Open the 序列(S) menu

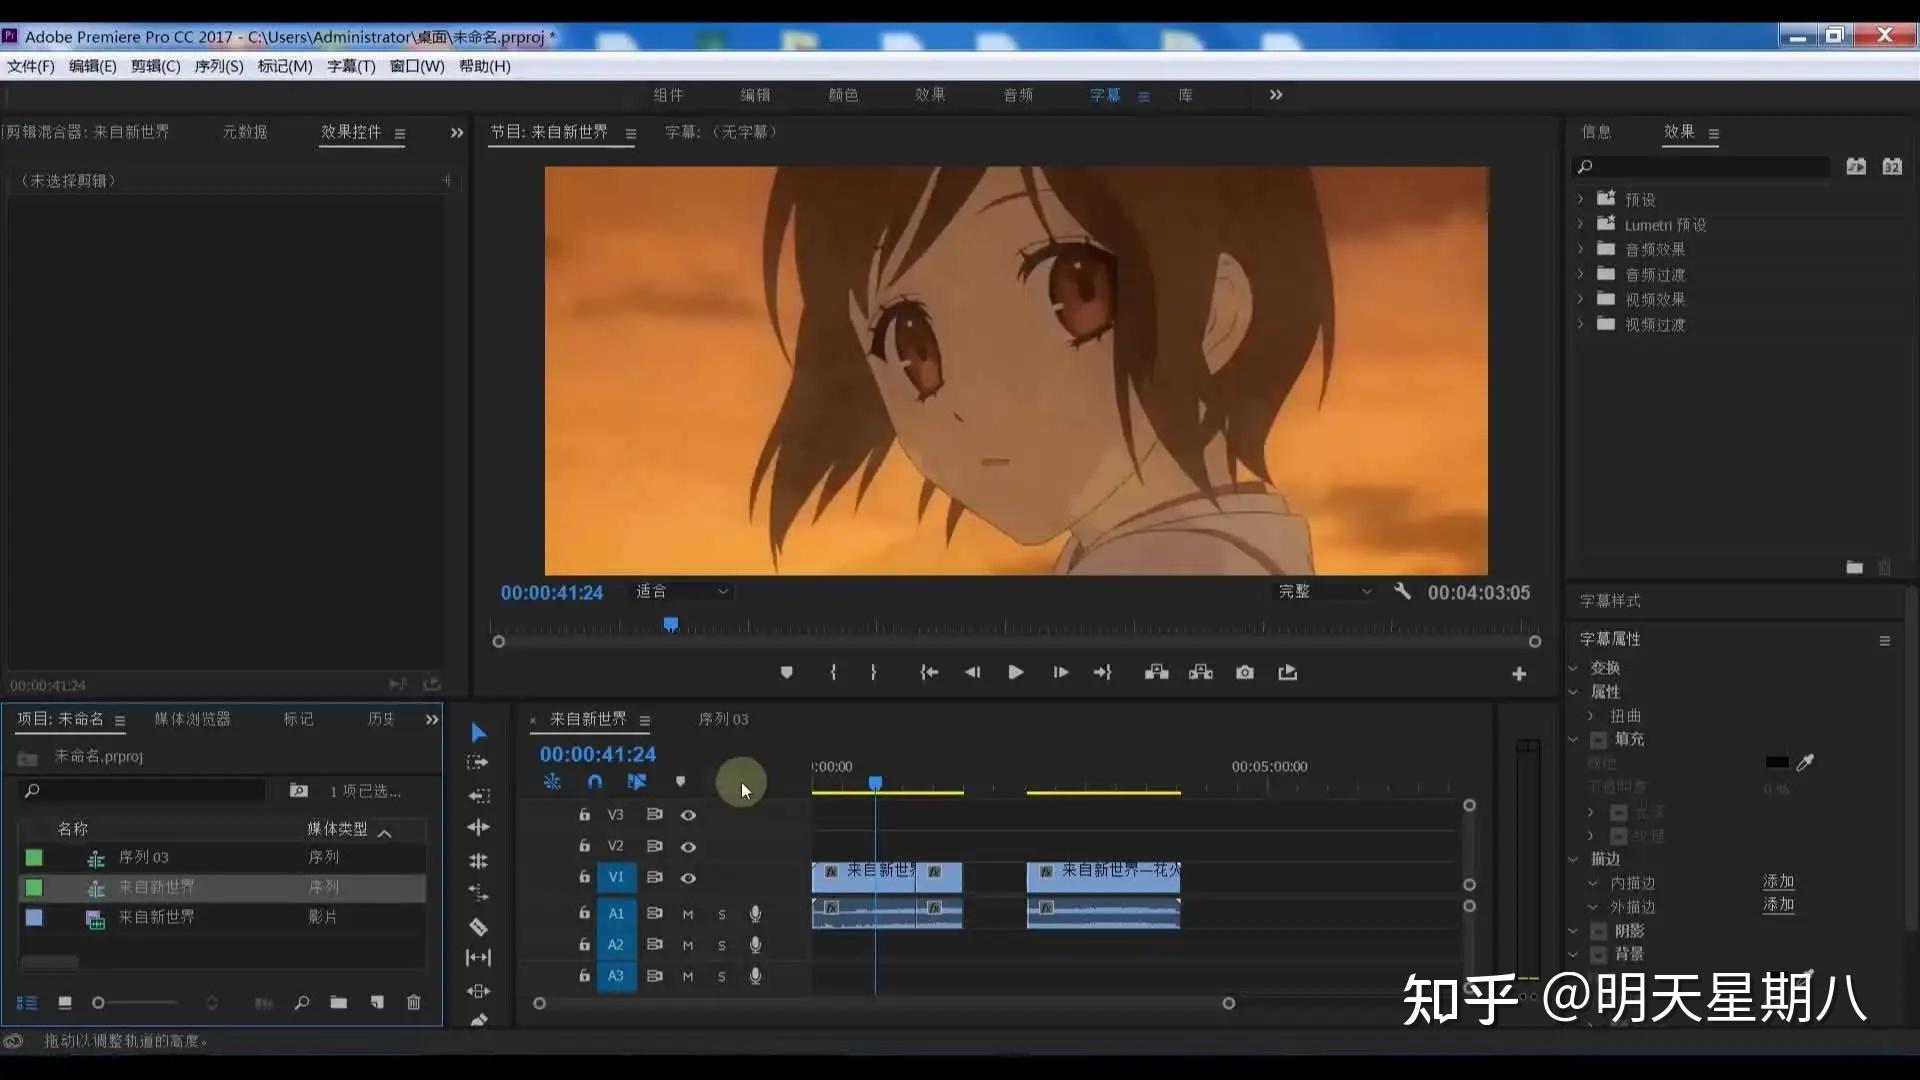point(218,66)
